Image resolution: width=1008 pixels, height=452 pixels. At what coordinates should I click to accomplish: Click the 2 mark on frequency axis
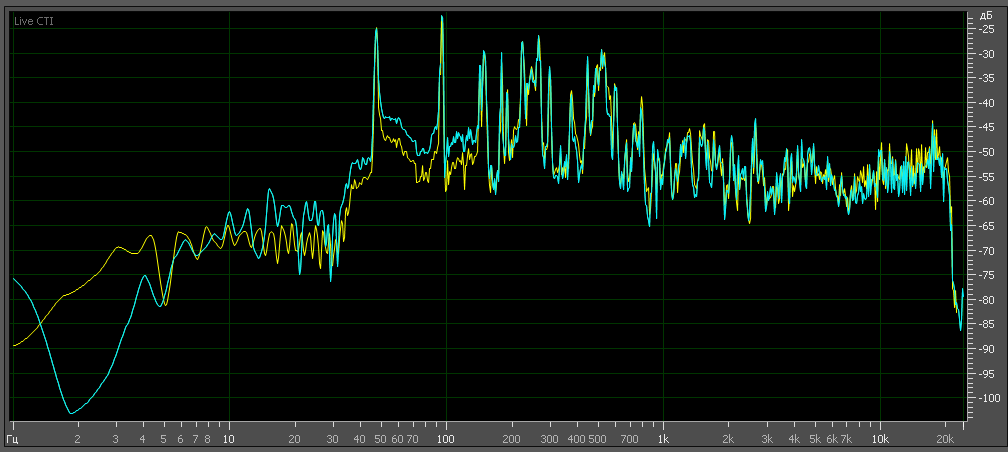point(77,438)
